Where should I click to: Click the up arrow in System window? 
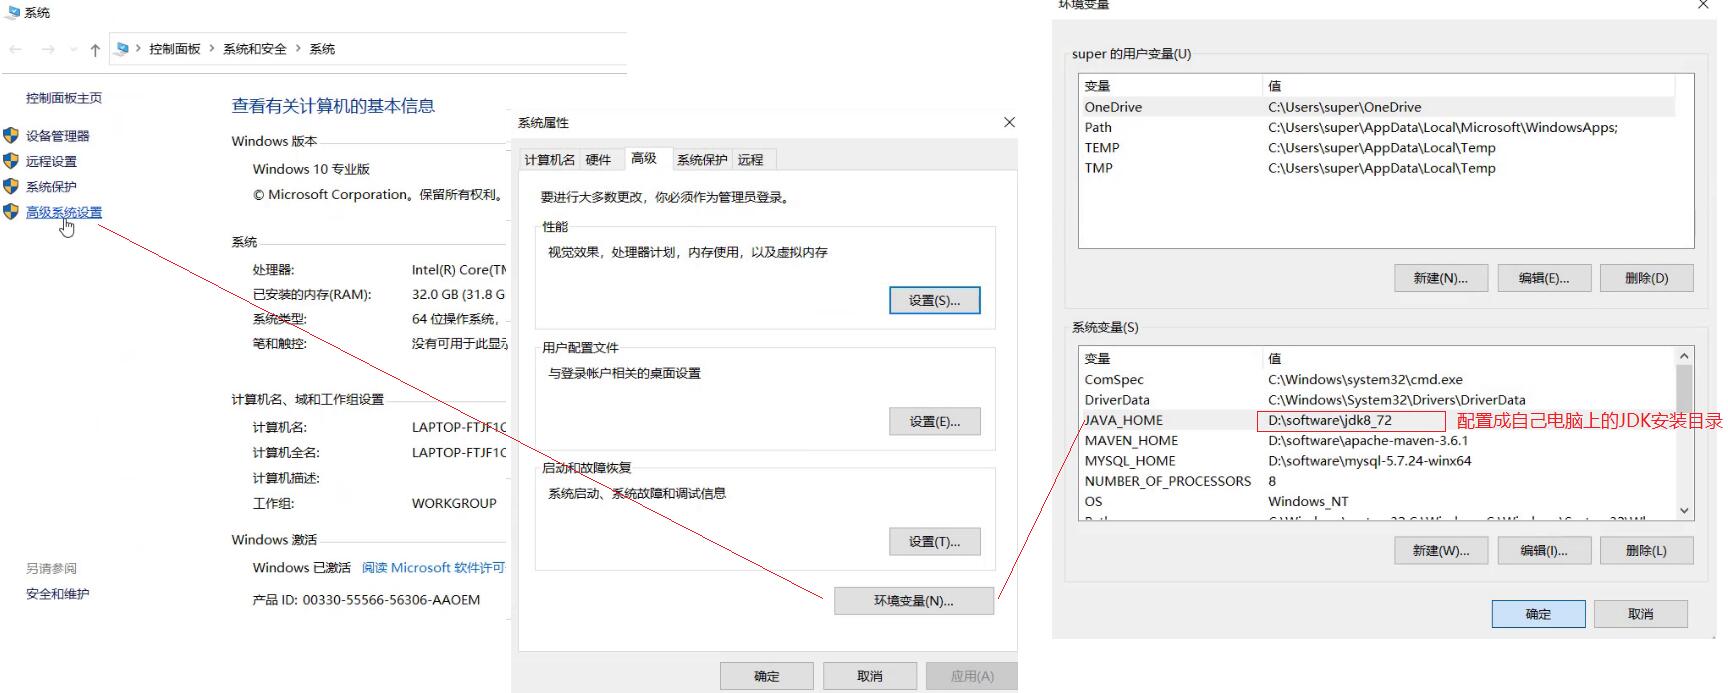[95, 49]
